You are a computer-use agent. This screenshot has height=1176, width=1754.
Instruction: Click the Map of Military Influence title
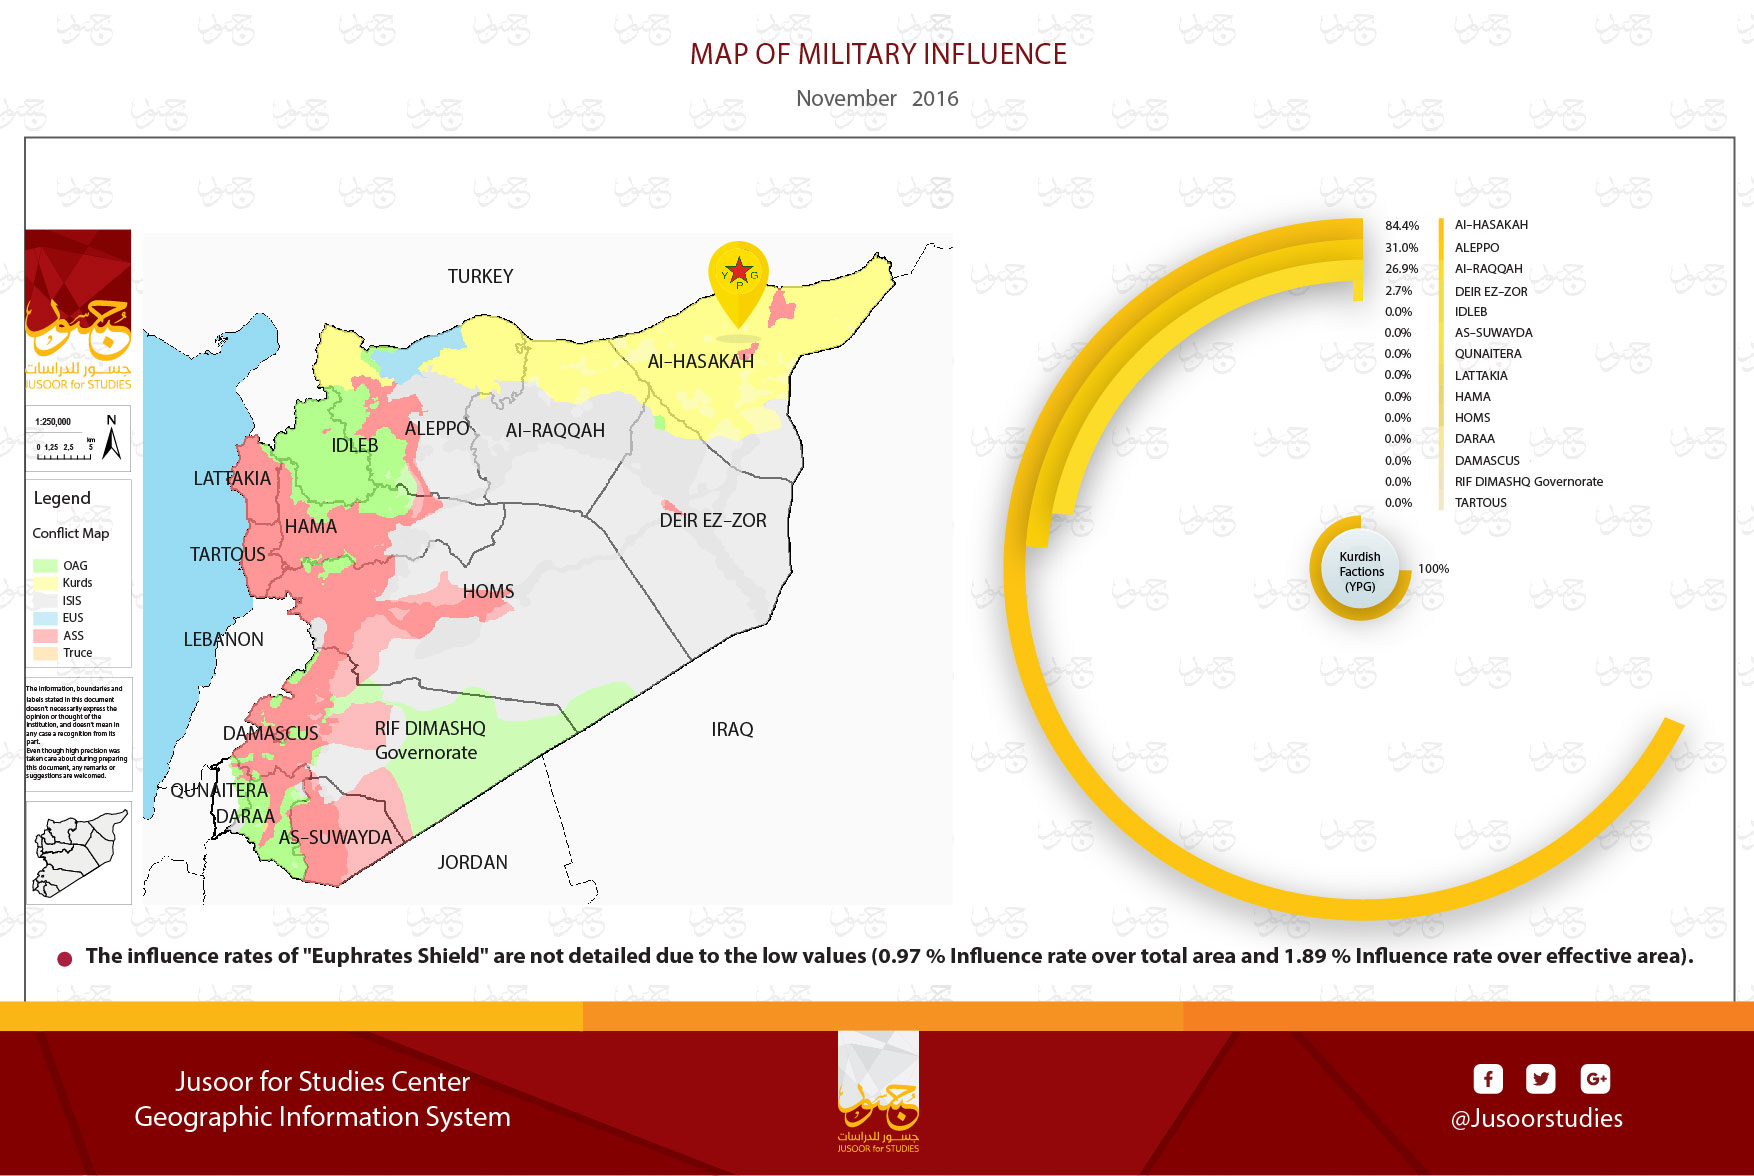point(878,54)
